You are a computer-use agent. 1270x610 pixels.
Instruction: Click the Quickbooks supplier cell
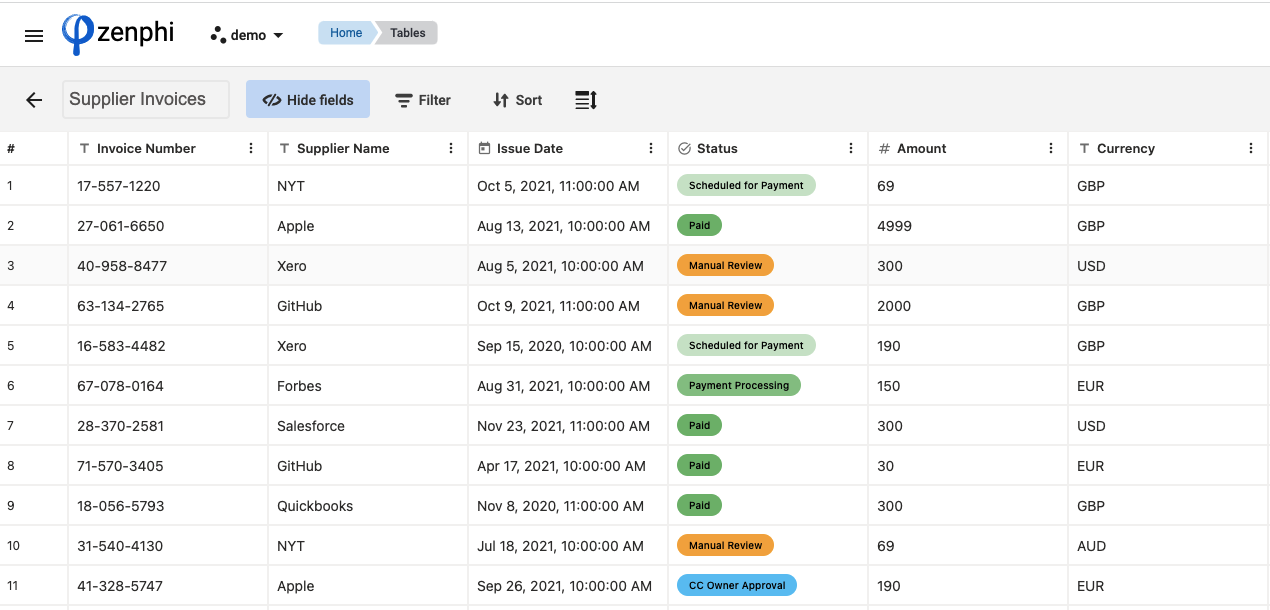(368, 506)
